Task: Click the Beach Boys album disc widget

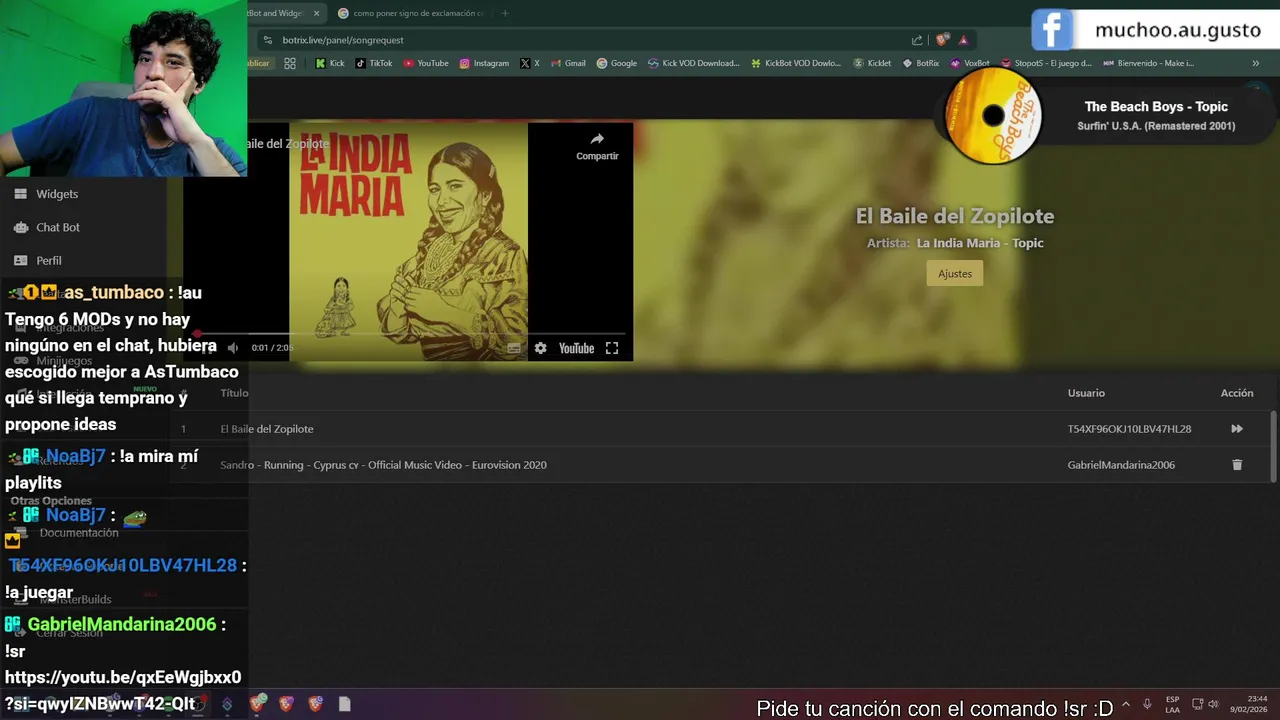Action: pos(992,116)
